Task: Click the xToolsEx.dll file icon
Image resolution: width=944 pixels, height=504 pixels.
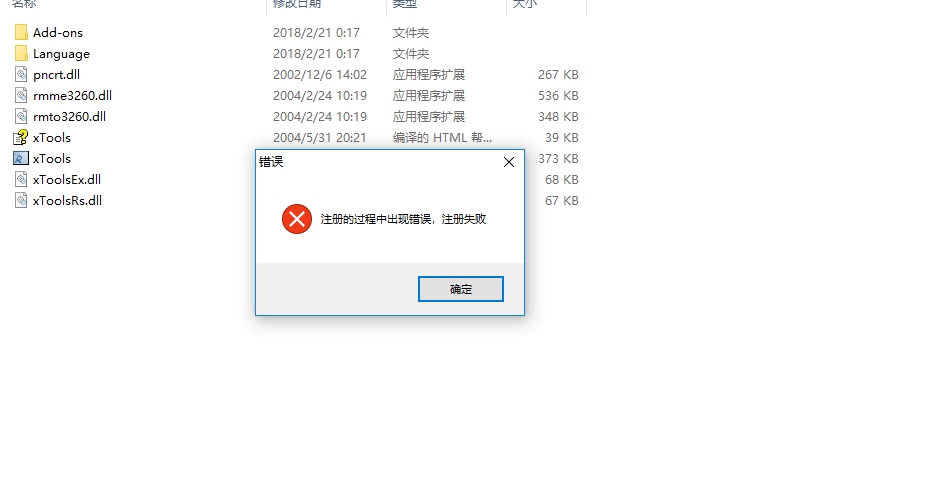Action: pyautogui.click(x=21, y=179)
